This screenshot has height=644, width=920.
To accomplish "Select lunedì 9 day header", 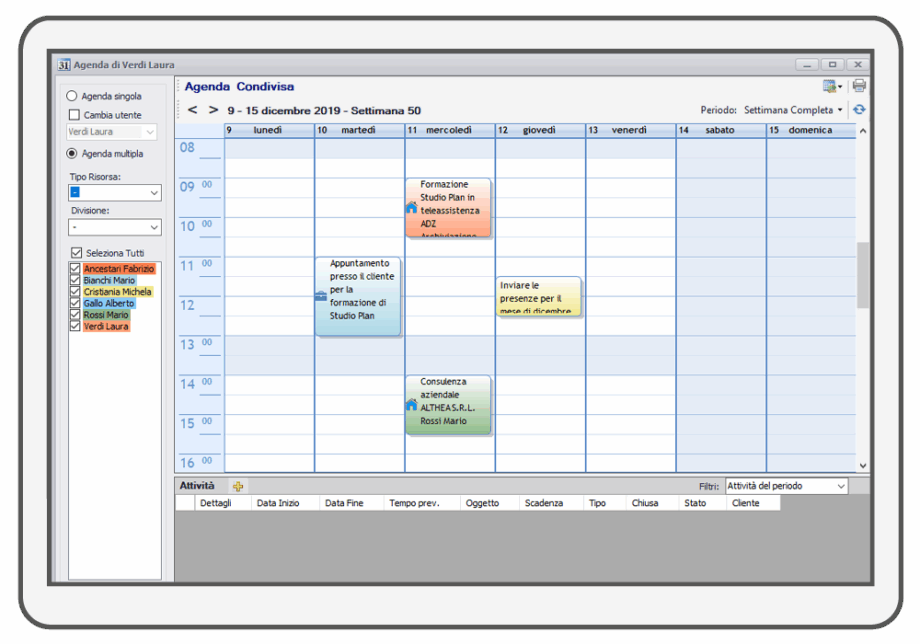I will [x=269, y=130].
